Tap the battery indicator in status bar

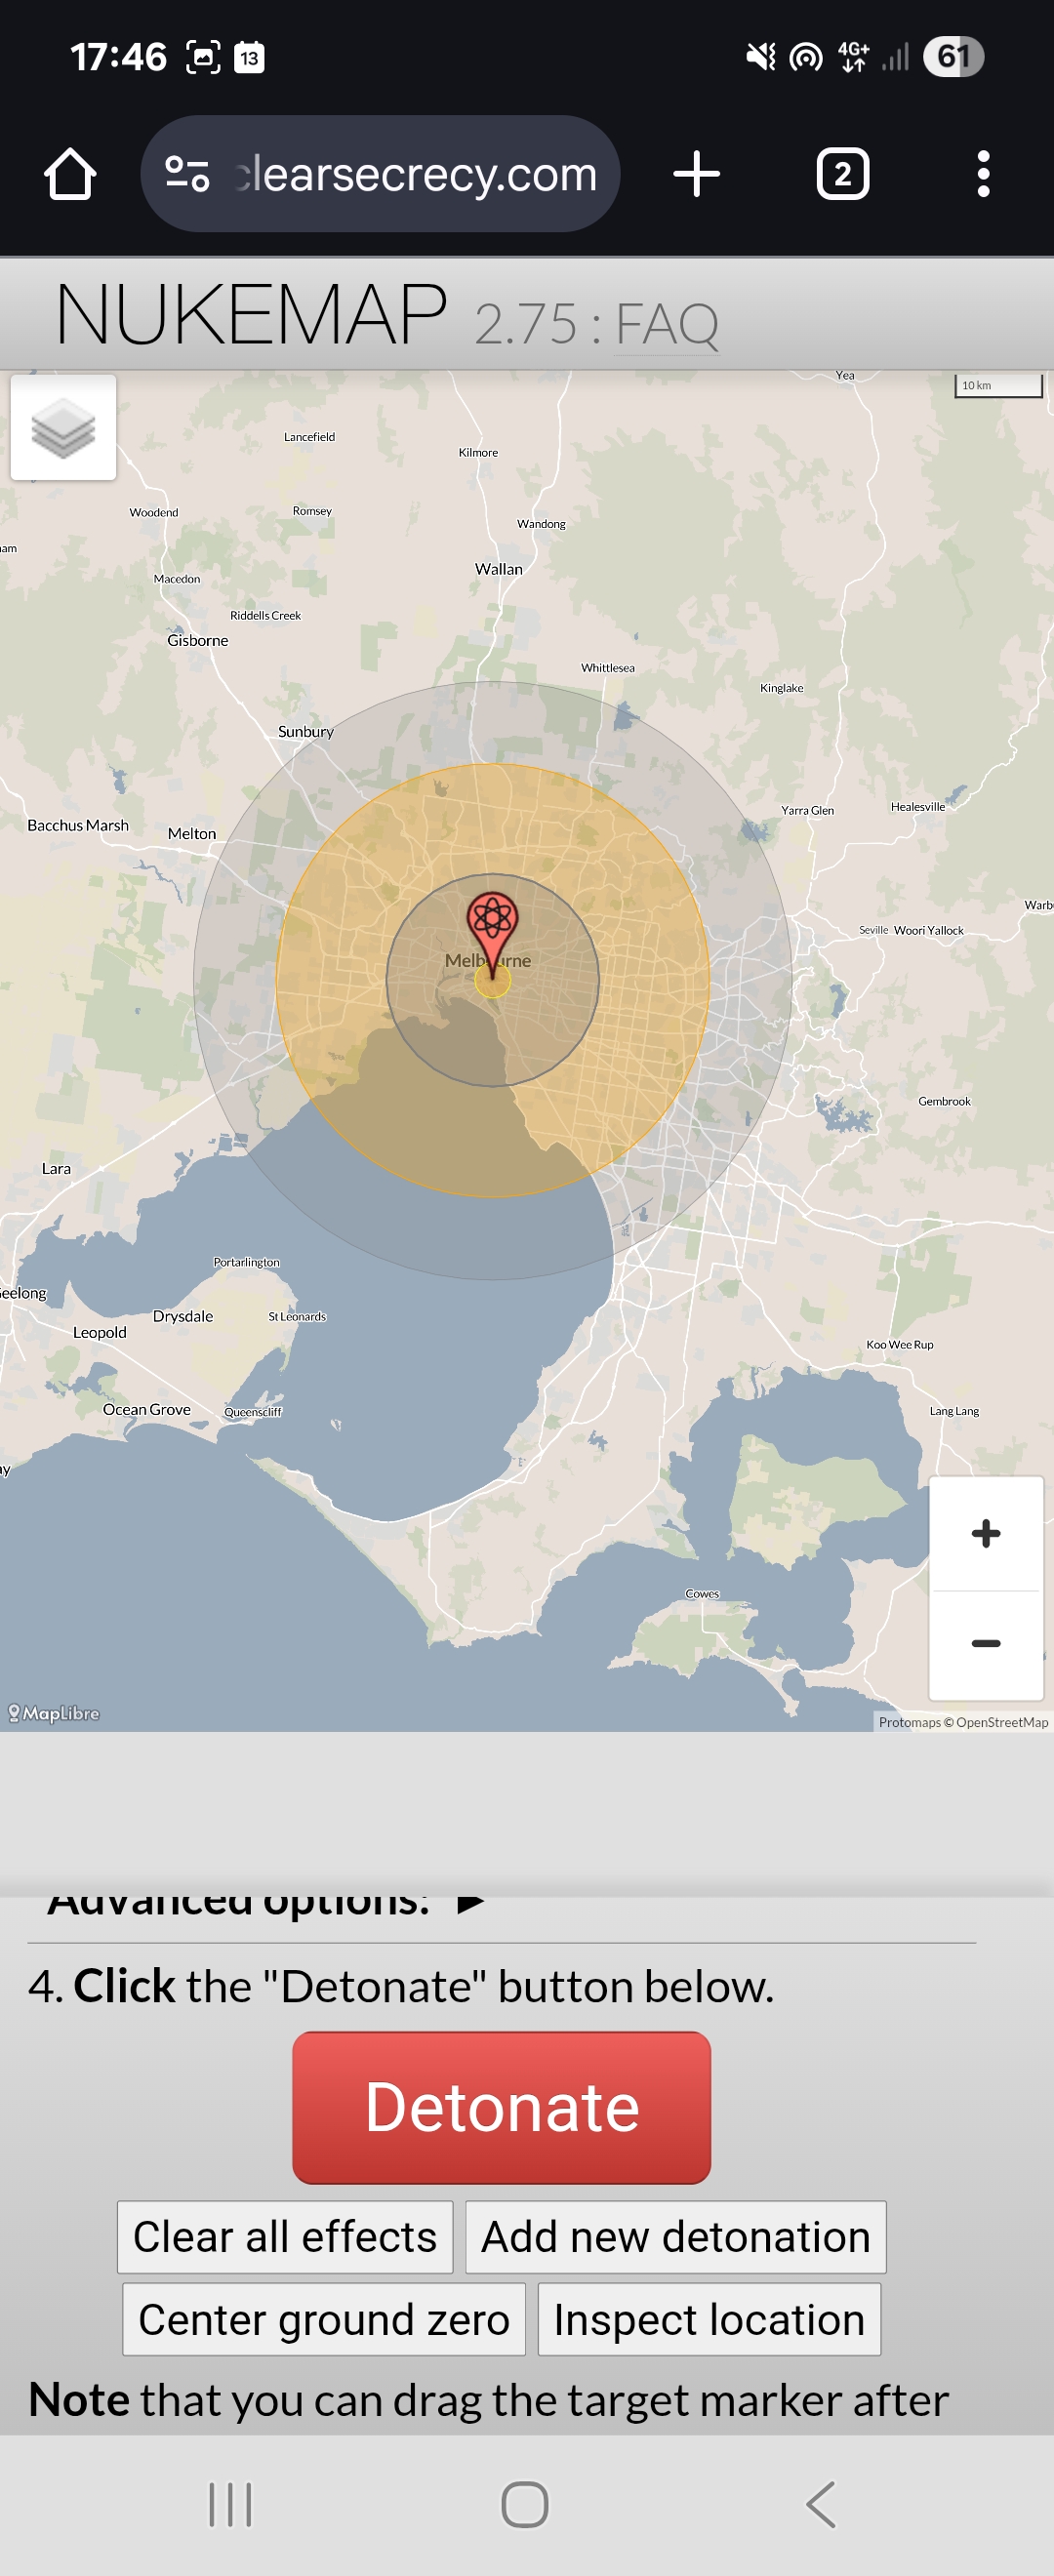(953, 57)
